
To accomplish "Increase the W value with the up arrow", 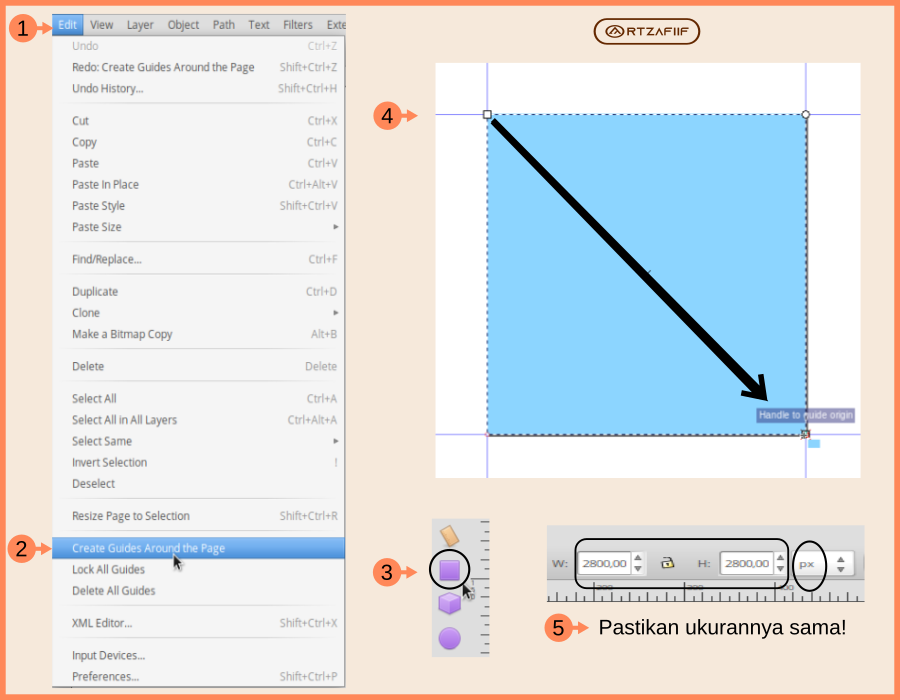I will pos(637,557).
